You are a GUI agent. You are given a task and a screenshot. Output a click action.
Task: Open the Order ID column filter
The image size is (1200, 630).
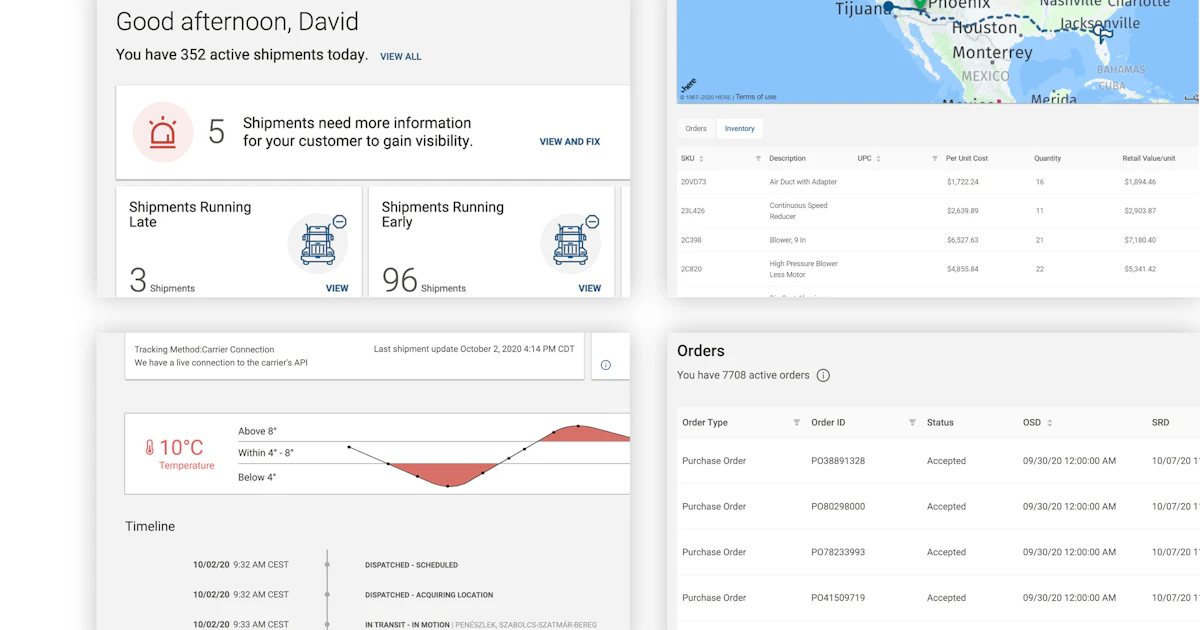[x=911, y=422]
